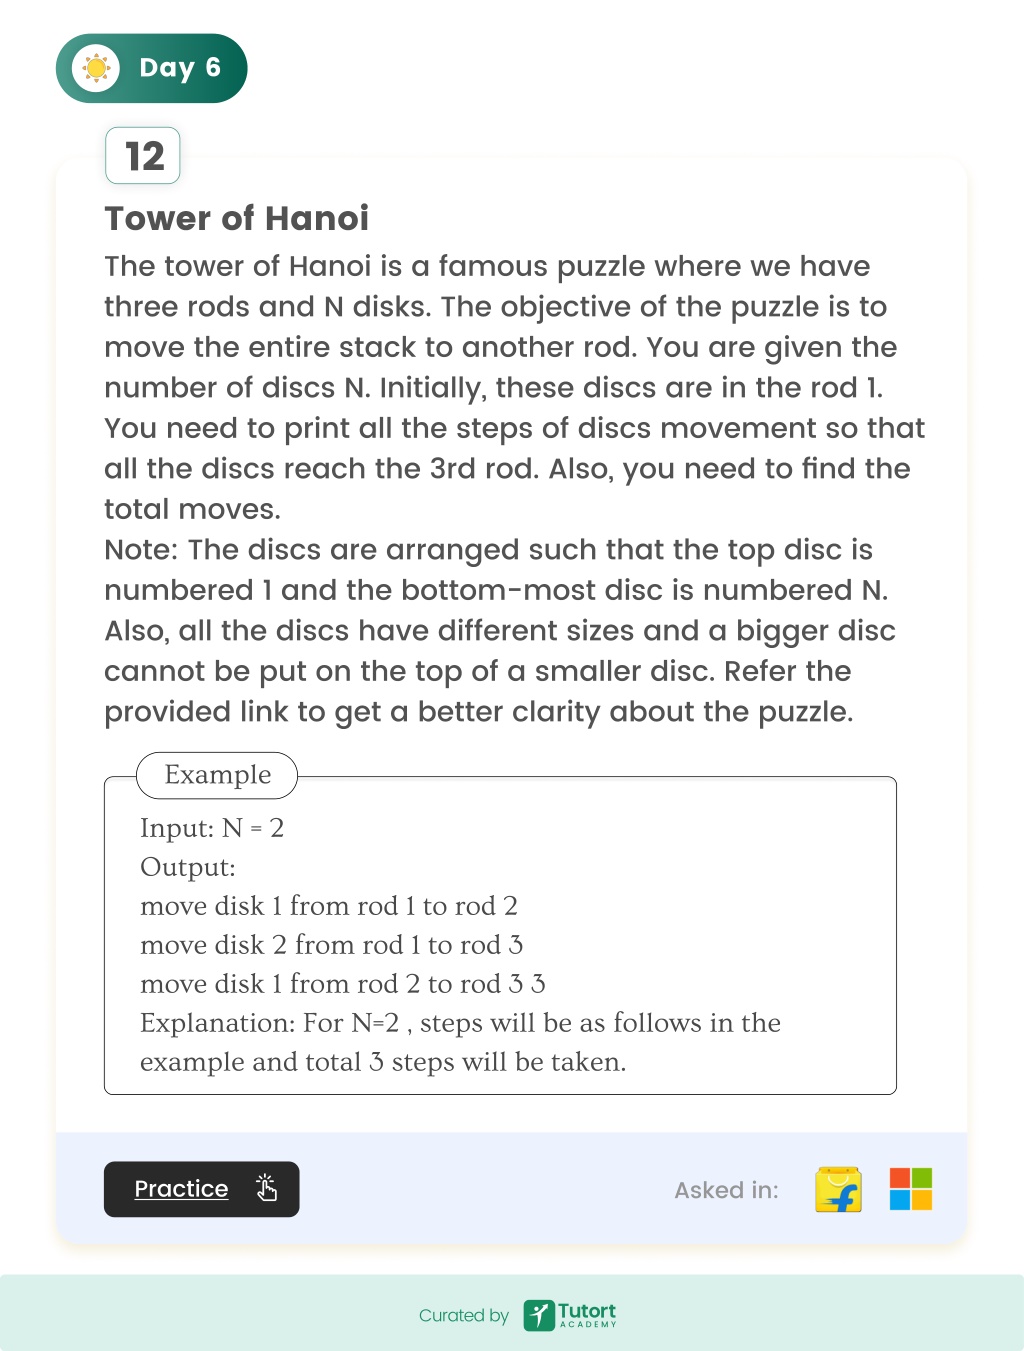Click the Curated by text
Image resolution: width=1024 pixels, height=1351 pixels.
coord(464,1316)
